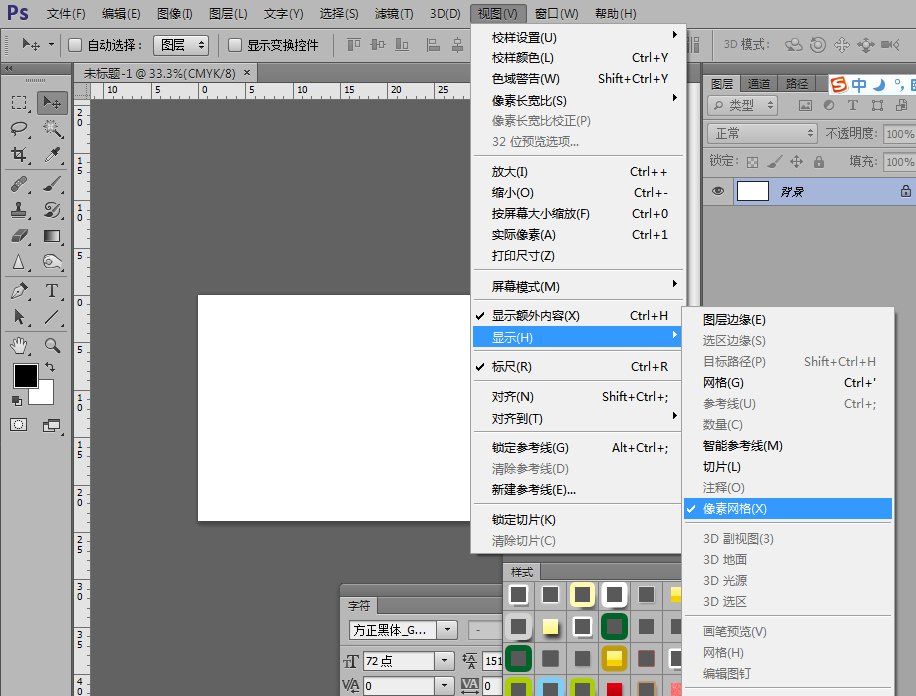Screen dimensions: 916x696
Task: Toggle the 标尺 option in the View menu
Action: coord(530,365)
